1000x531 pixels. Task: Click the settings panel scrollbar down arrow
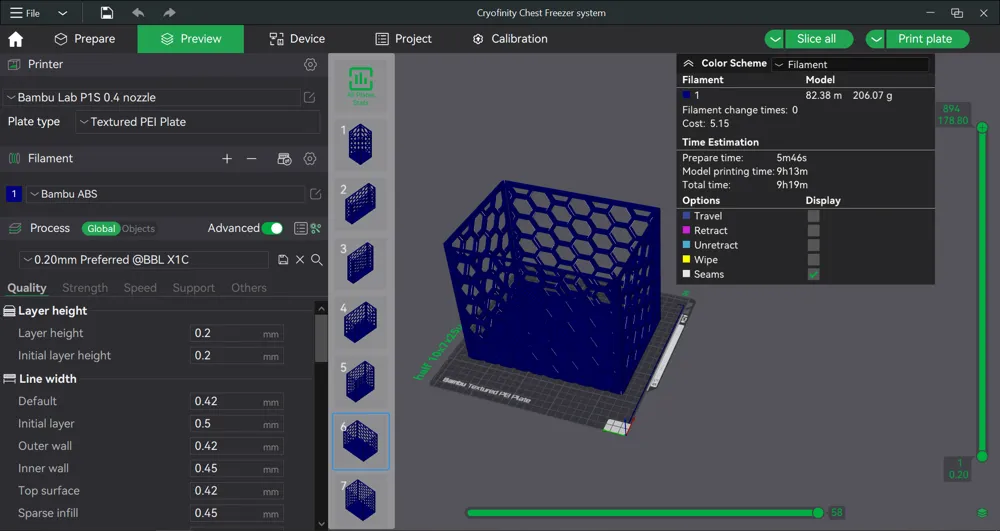coord(321,524)
